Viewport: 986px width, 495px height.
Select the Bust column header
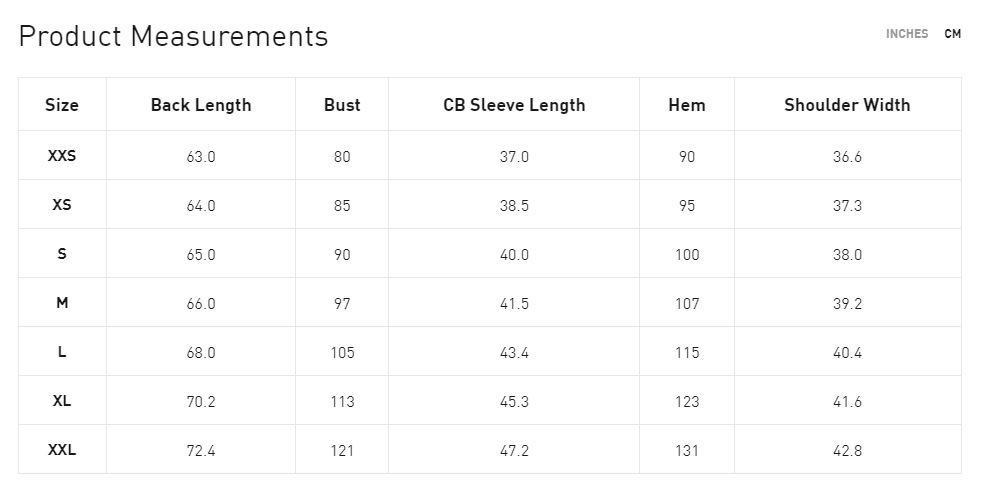342,105
